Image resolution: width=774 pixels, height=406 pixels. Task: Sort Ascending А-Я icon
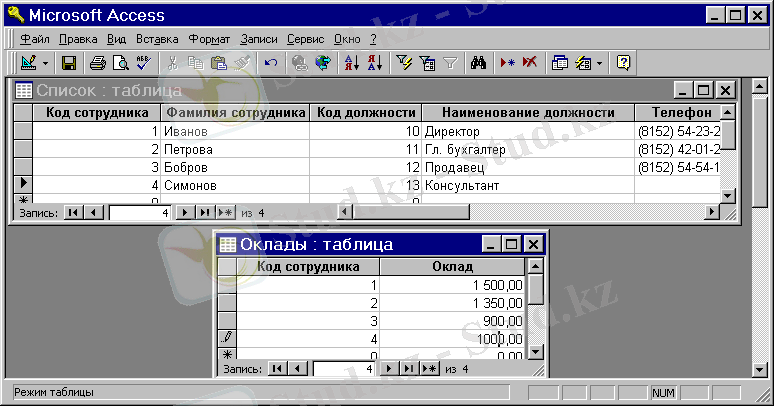351,63
